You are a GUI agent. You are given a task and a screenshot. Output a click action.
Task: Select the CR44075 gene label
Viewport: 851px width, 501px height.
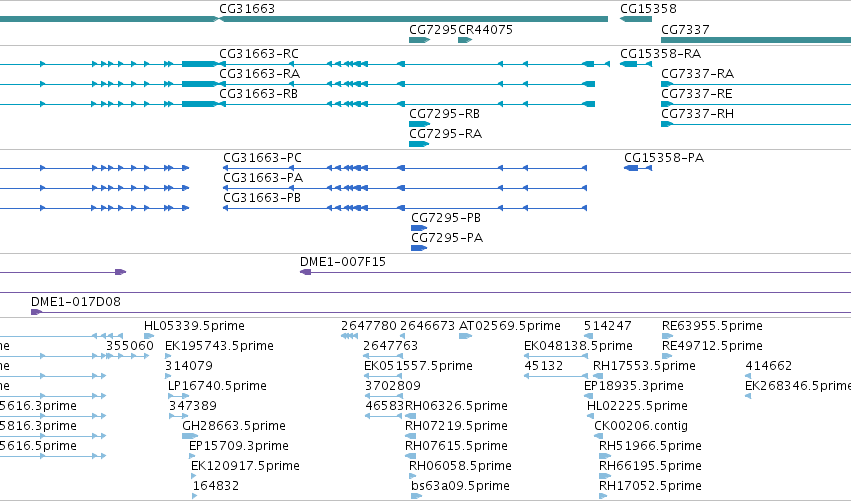tap(485, 29)
